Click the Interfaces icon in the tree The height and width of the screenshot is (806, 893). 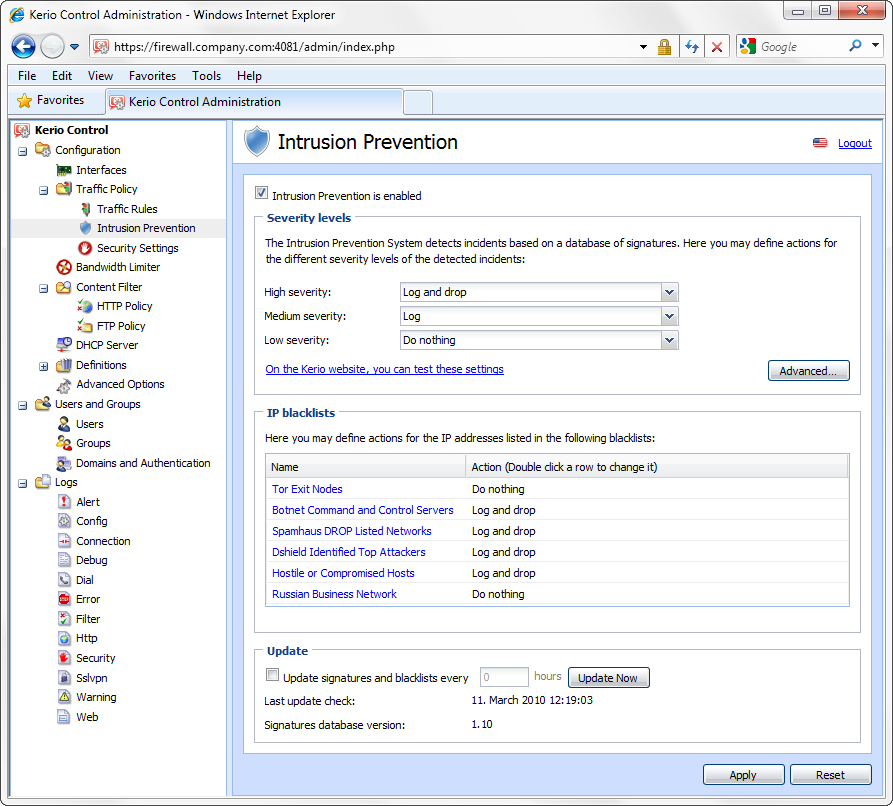click(64, 170)
